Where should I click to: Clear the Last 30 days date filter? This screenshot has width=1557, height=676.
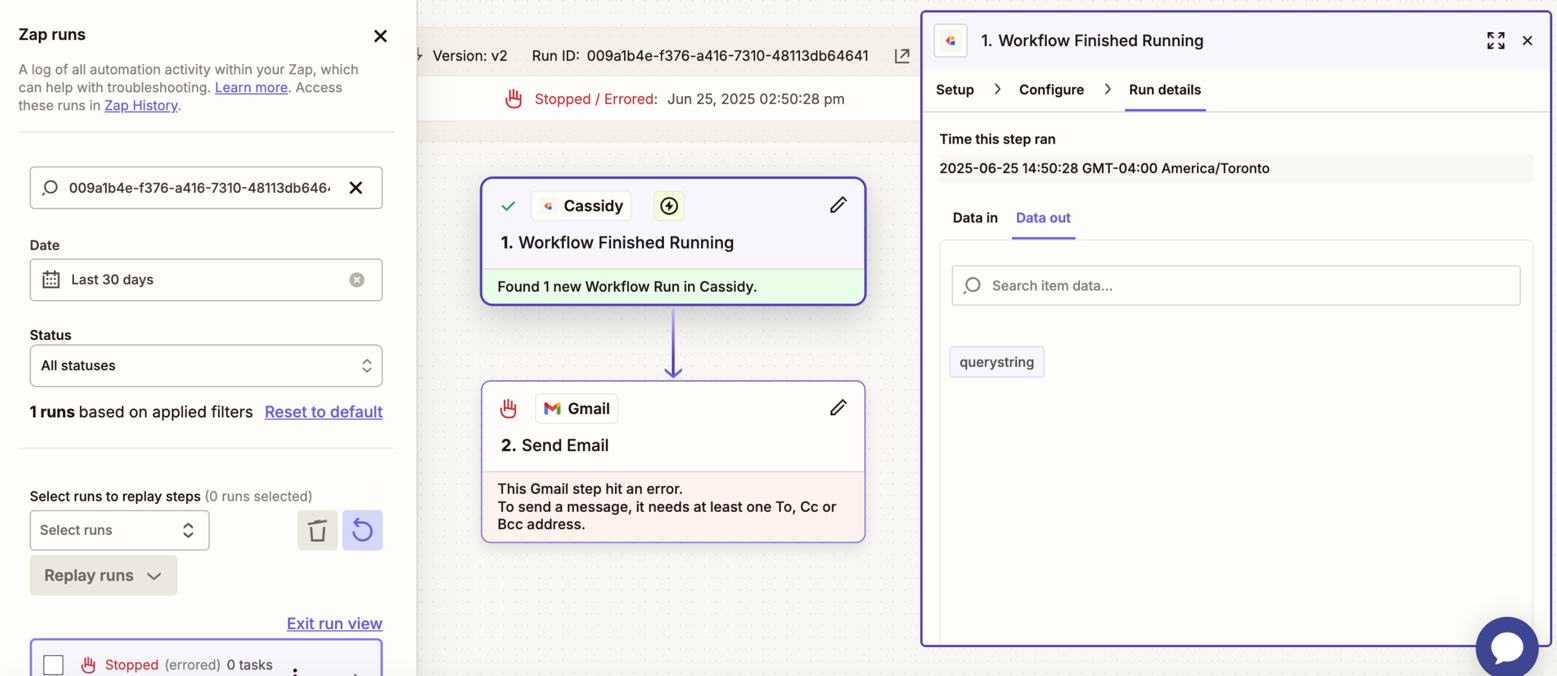tap(357, 280)
